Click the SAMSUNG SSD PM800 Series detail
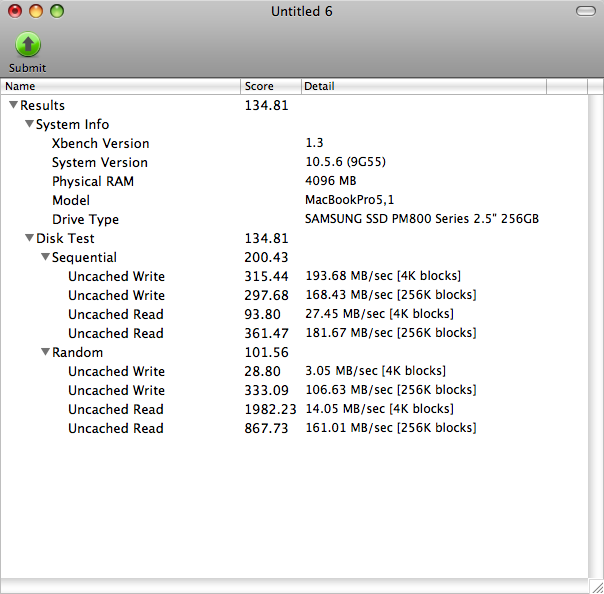This screenshot has width=604, height=594. click(422, 219)
